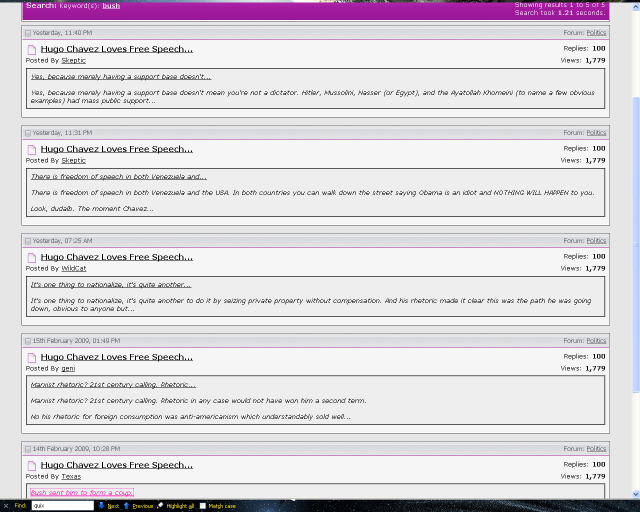Open Politics forum link in 07:25 AM result
Screen dimensions: 640x512
596,240
